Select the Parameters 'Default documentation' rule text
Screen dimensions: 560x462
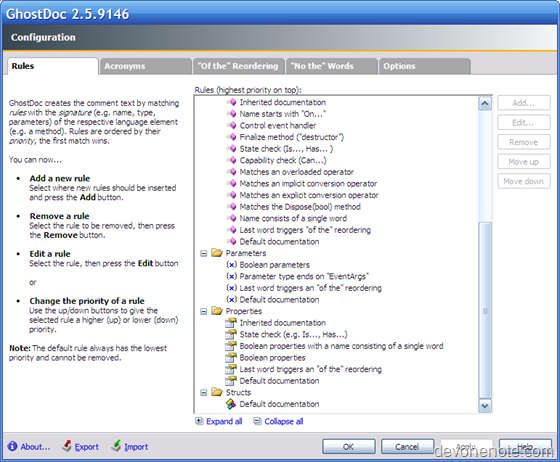pyautogui.click(x=279, y=300)
